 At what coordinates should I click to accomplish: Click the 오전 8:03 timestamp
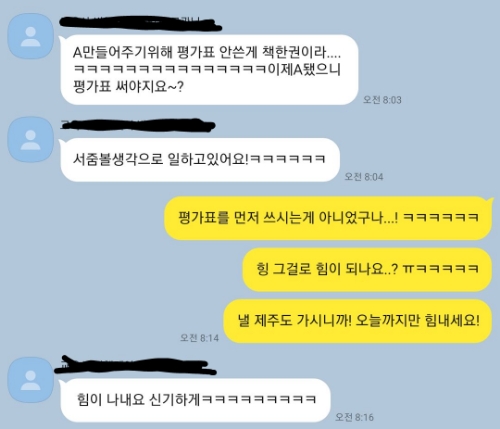(x=382, y=100)
